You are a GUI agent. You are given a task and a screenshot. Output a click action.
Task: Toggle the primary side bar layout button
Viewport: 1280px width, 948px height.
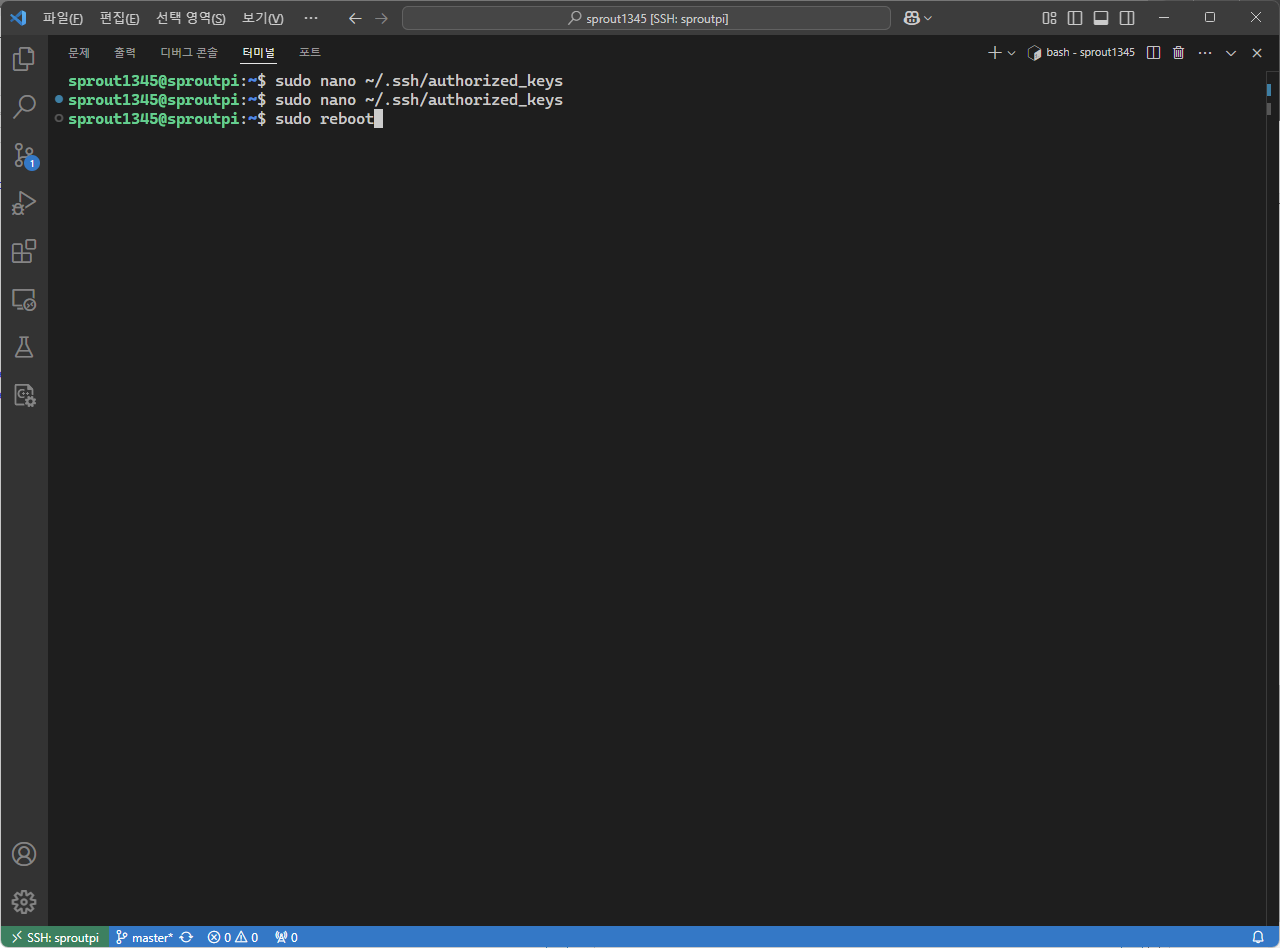[x=1075, y=18]
